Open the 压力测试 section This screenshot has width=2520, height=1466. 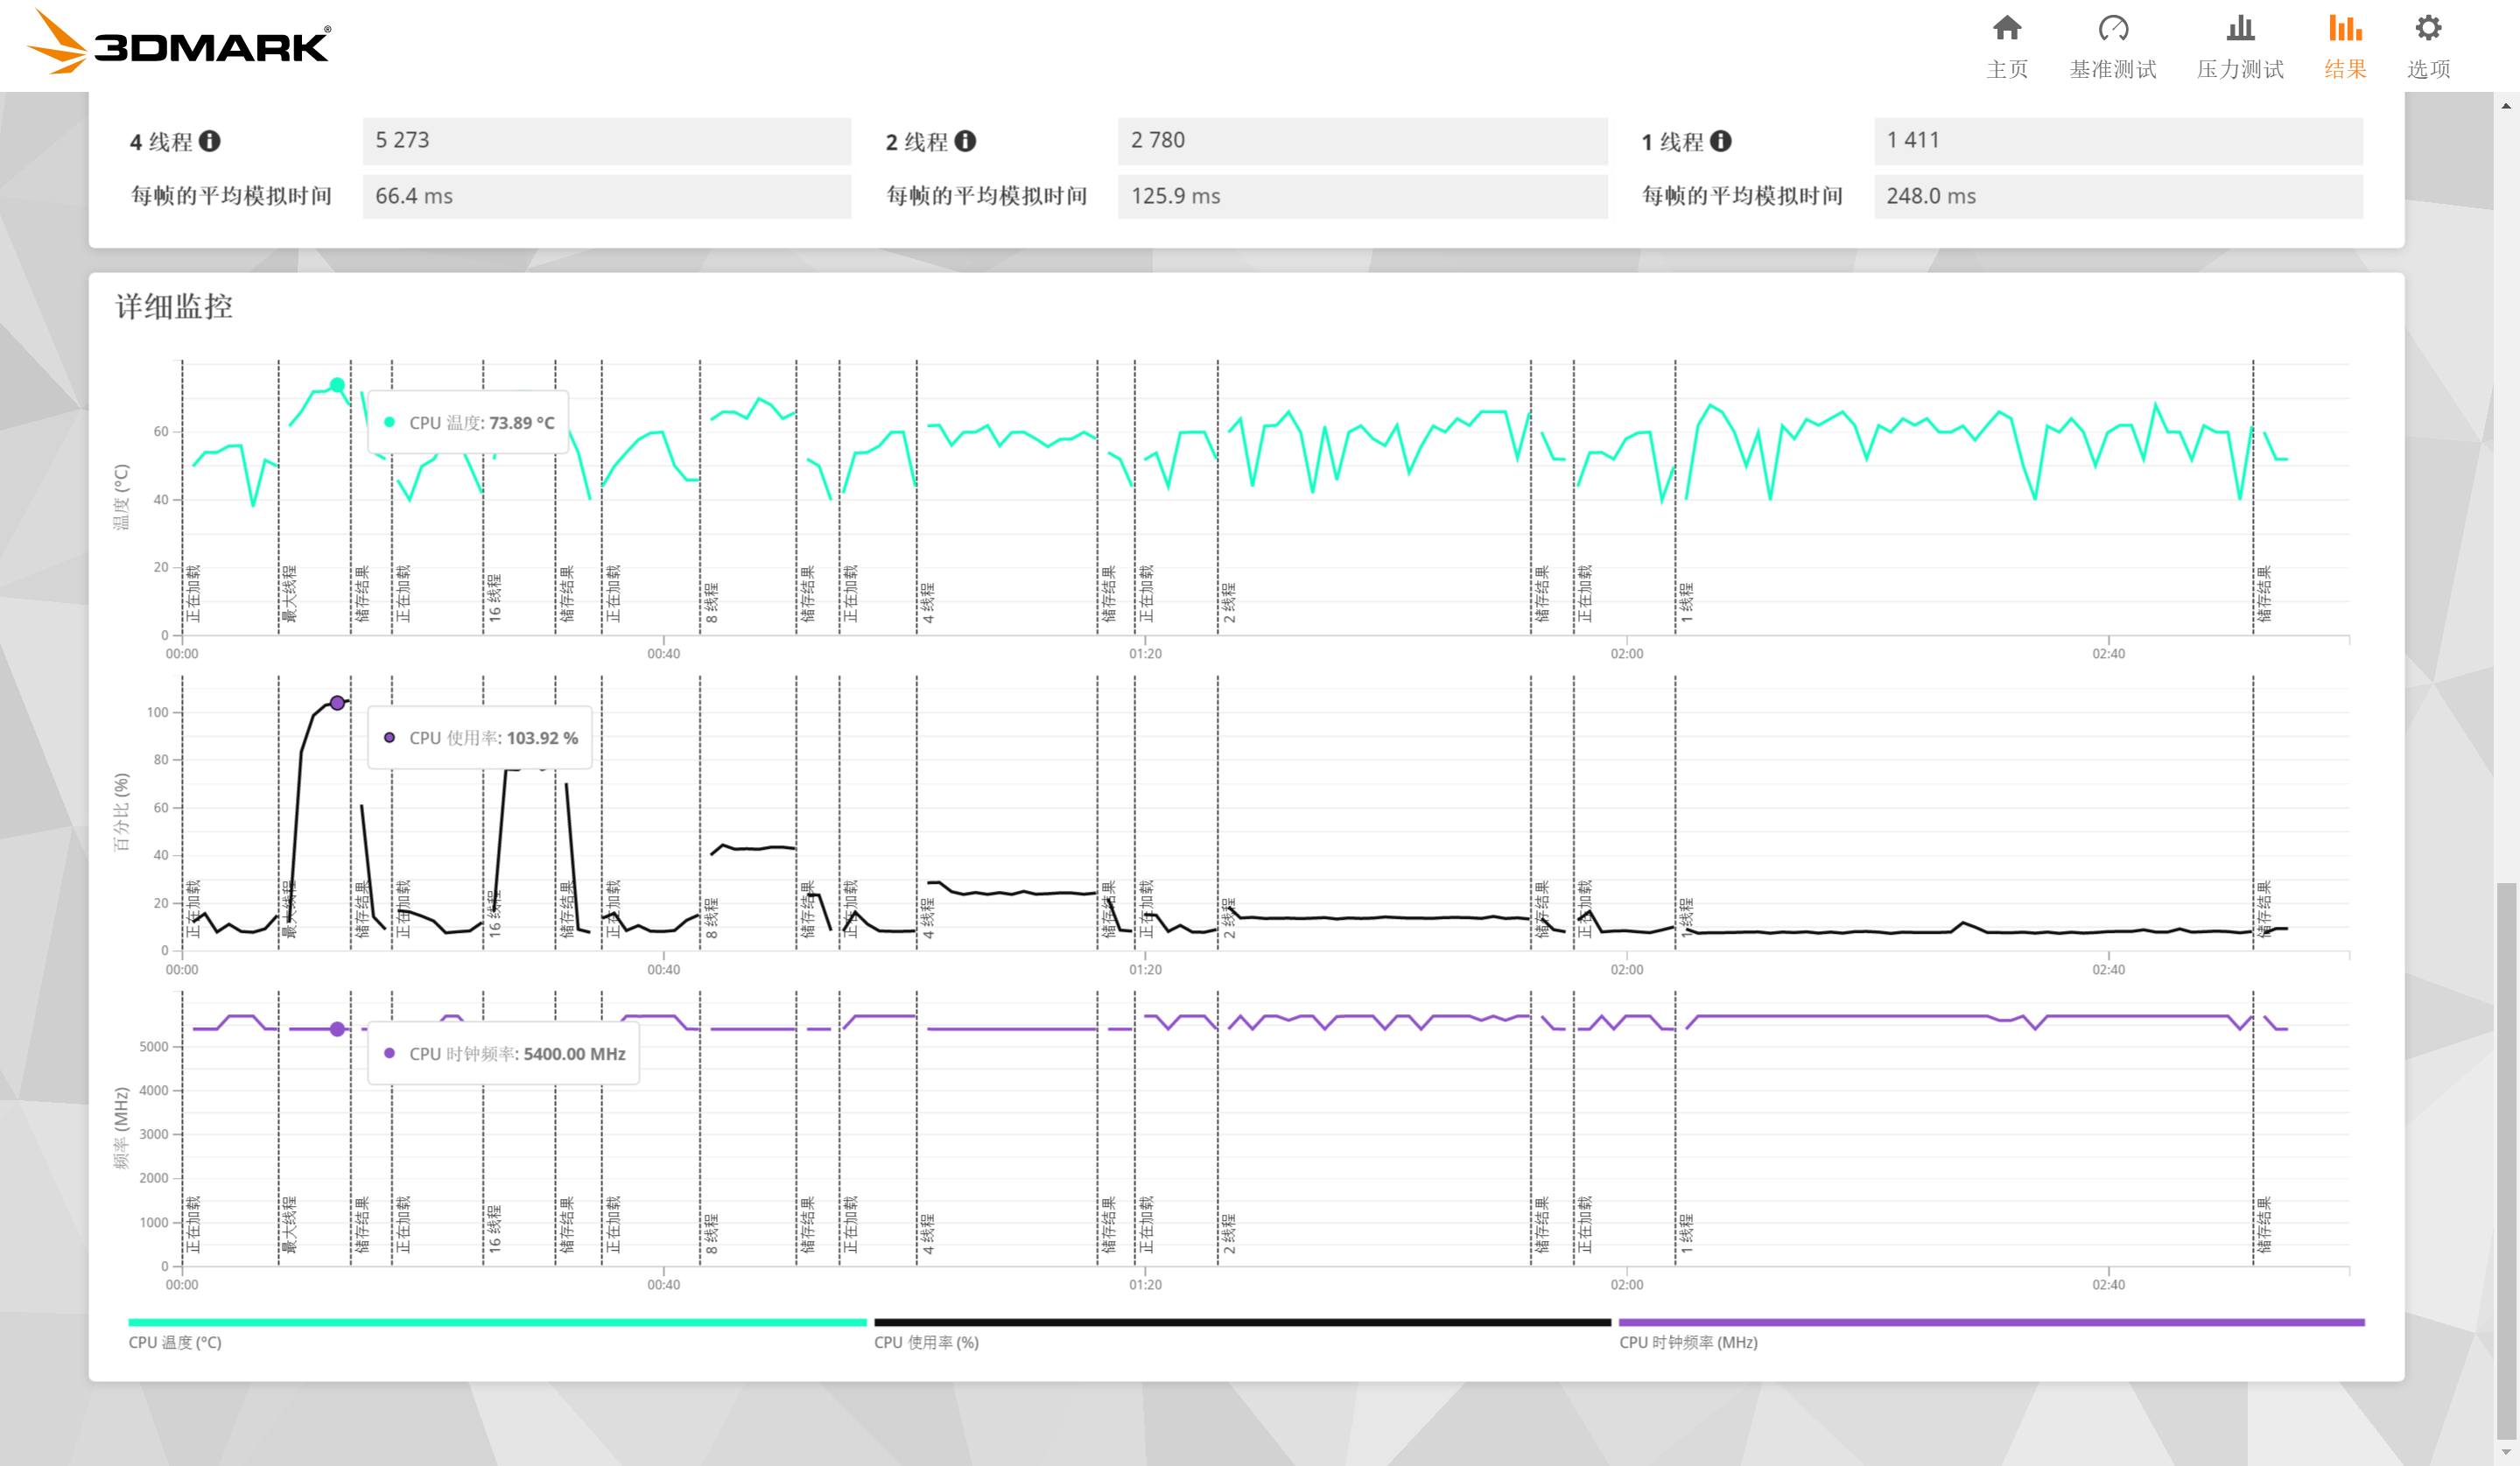tap(2240, 30)
